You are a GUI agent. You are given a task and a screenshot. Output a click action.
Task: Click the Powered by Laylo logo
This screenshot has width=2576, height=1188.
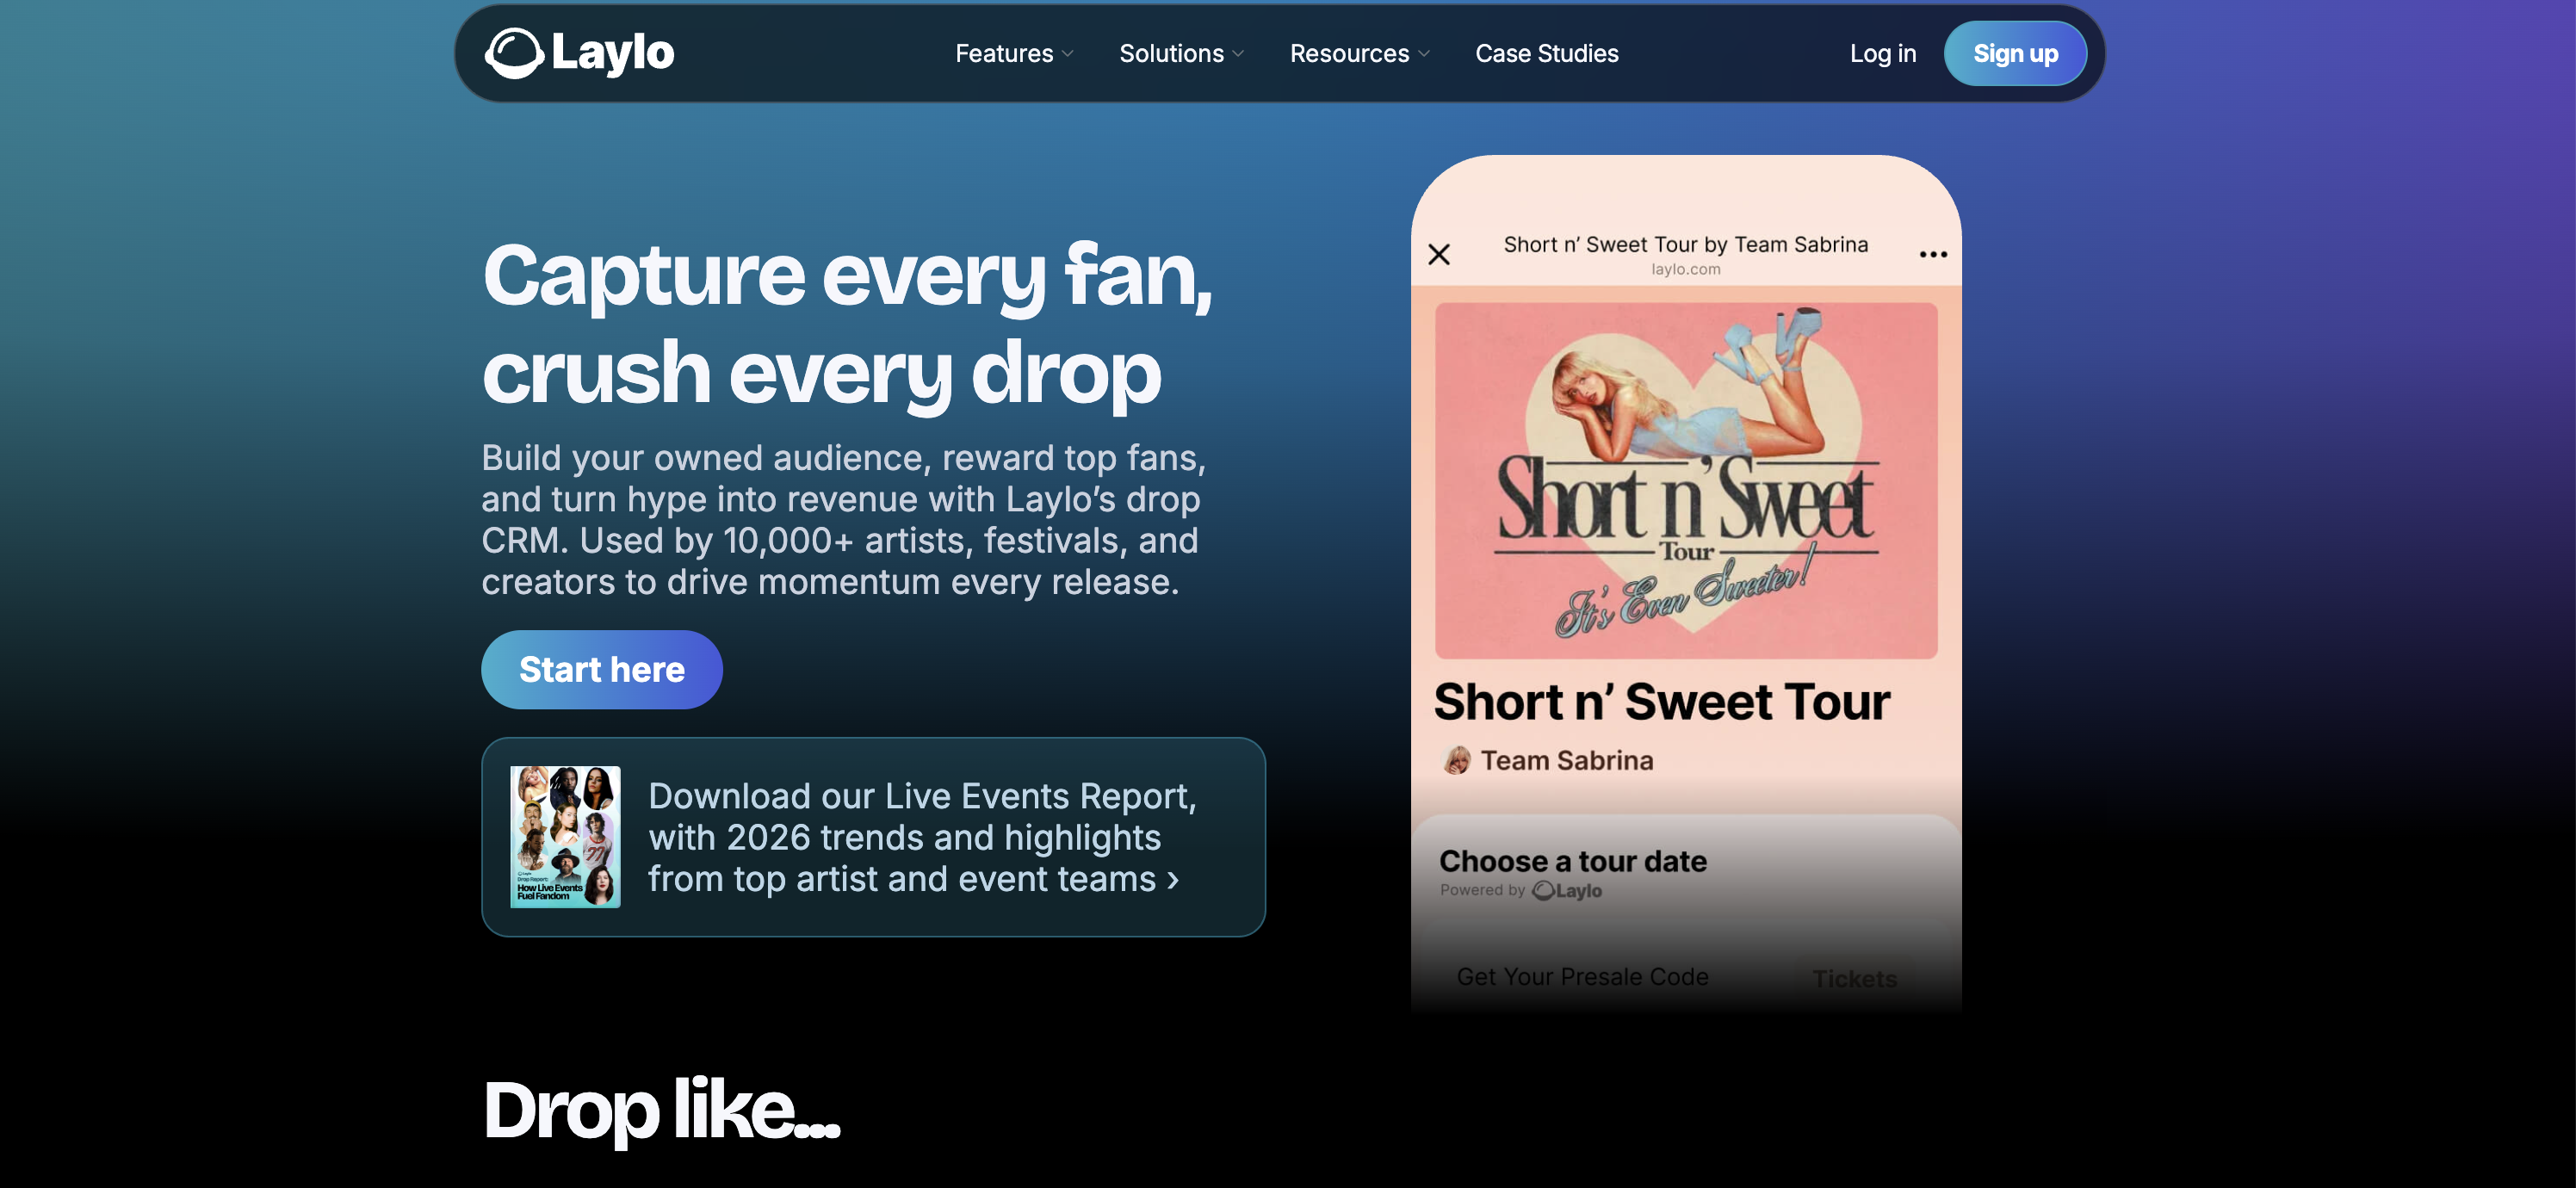[x=1567, y=890]
